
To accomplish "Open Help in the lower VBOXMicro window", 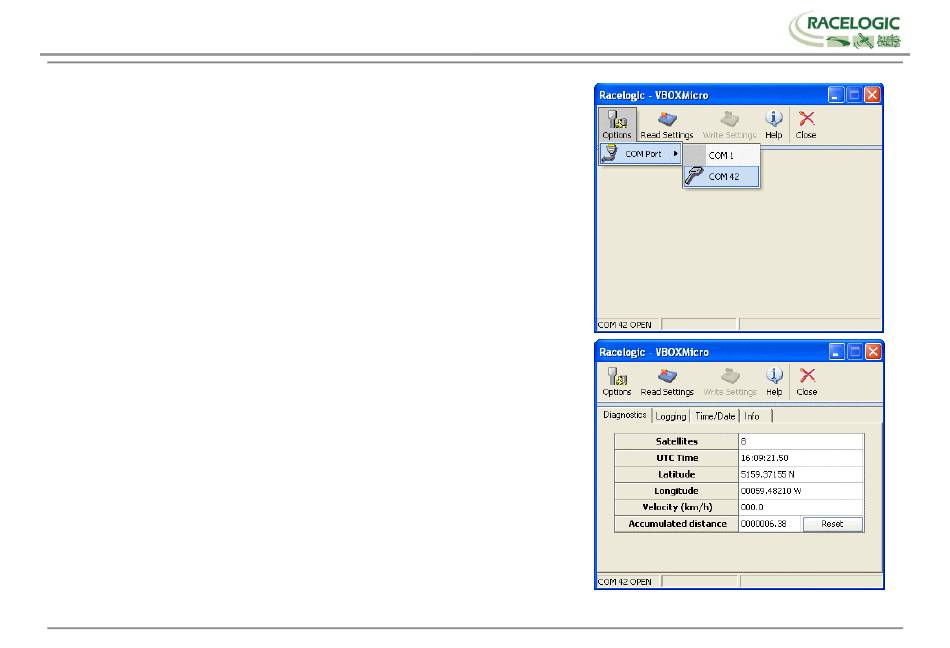I will tap(774, 382).
